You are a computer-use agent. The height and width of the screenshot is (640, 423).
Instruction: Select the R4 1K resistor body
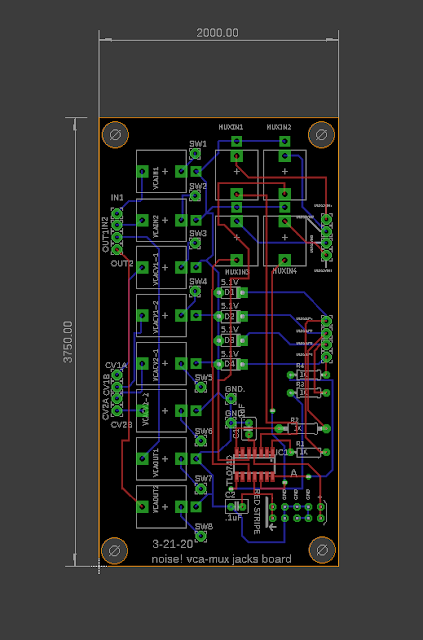(x=308, y=375)
